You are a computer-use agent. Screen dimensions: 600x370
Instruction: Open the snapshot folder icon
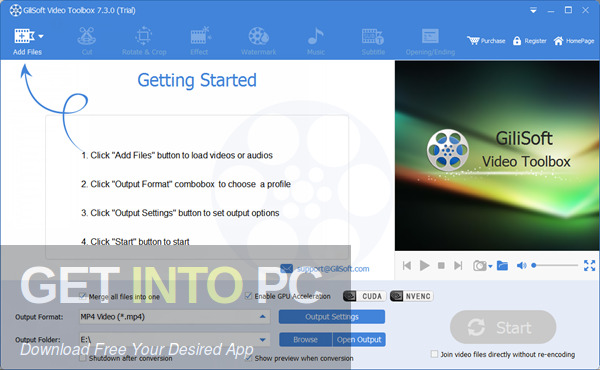click(502, 265)
